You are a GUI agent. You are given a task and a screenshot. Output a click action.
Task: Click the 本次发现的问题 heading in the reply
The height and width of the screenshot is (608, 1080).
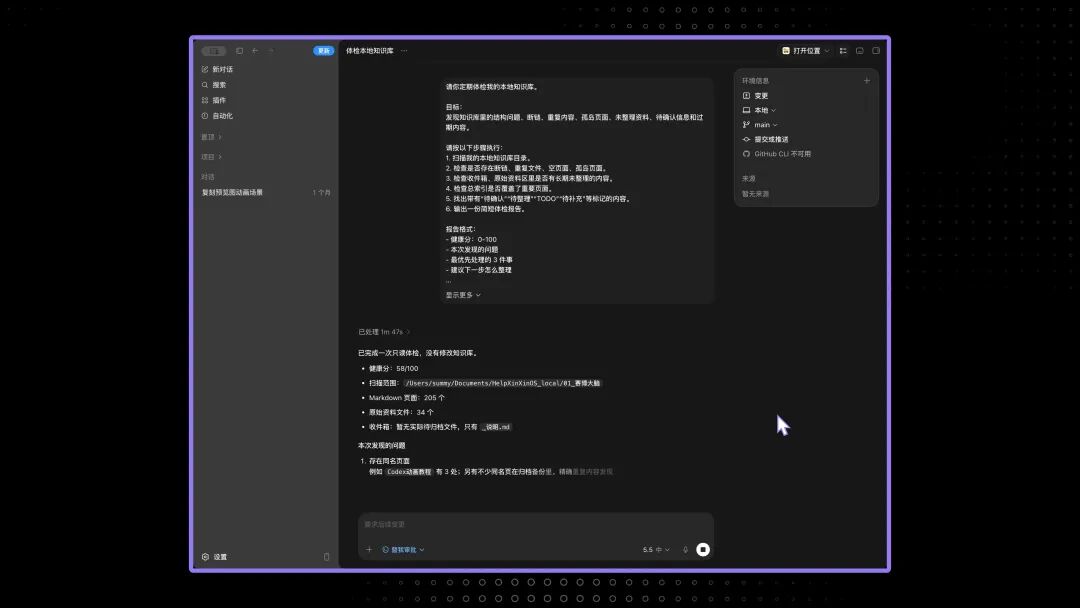[382, 445]
